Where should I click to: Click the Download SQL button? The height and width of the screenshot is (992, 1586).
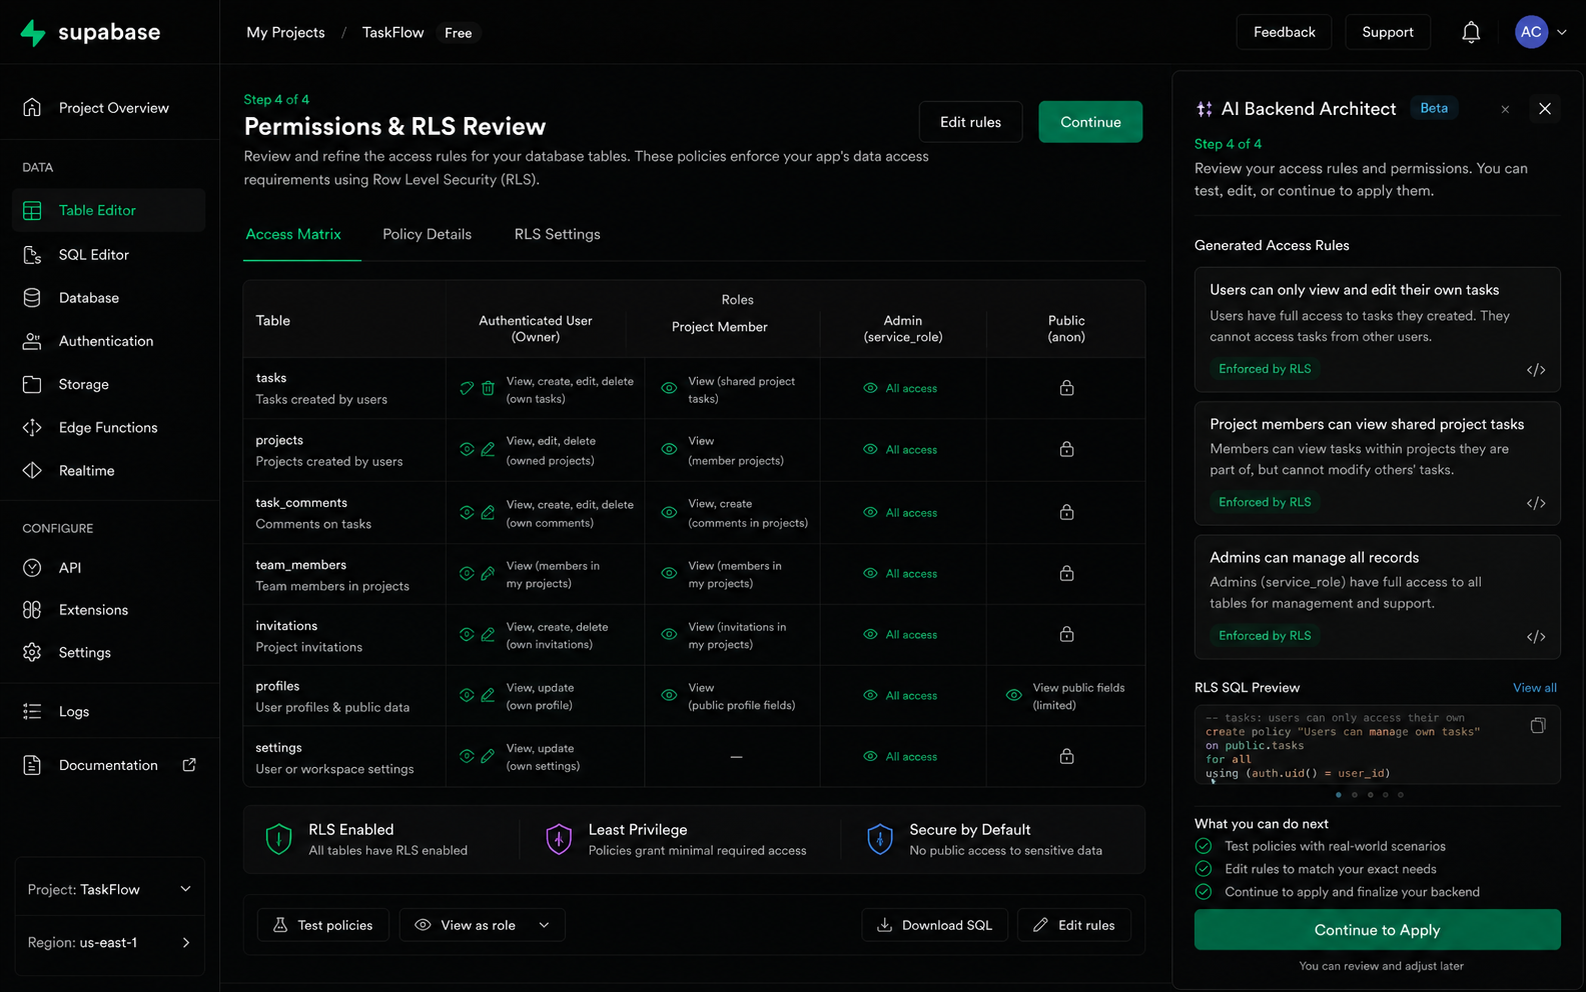pyautogui.click(x=935, y=925)
